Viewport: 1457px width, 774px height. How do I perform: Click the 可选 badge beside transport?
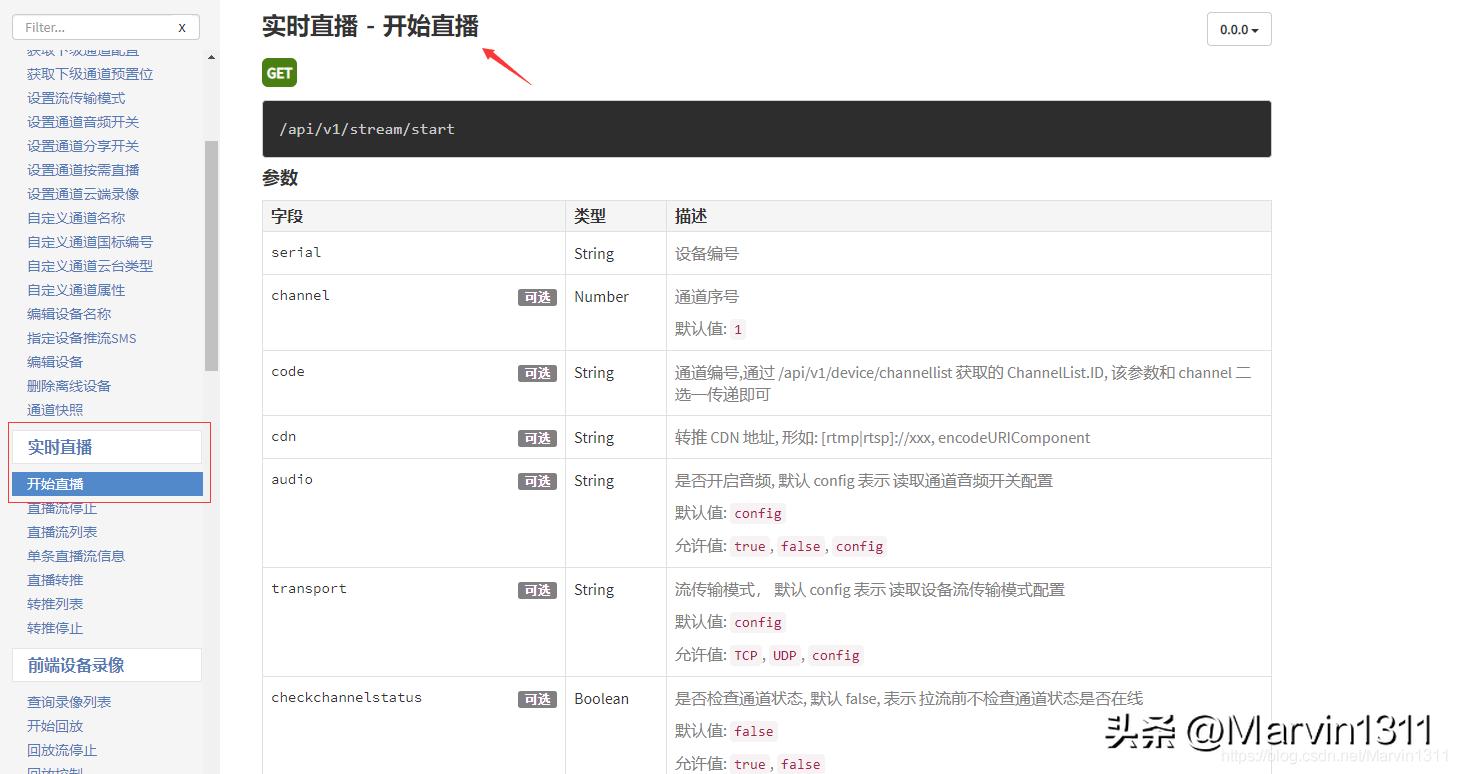point(537,590)
